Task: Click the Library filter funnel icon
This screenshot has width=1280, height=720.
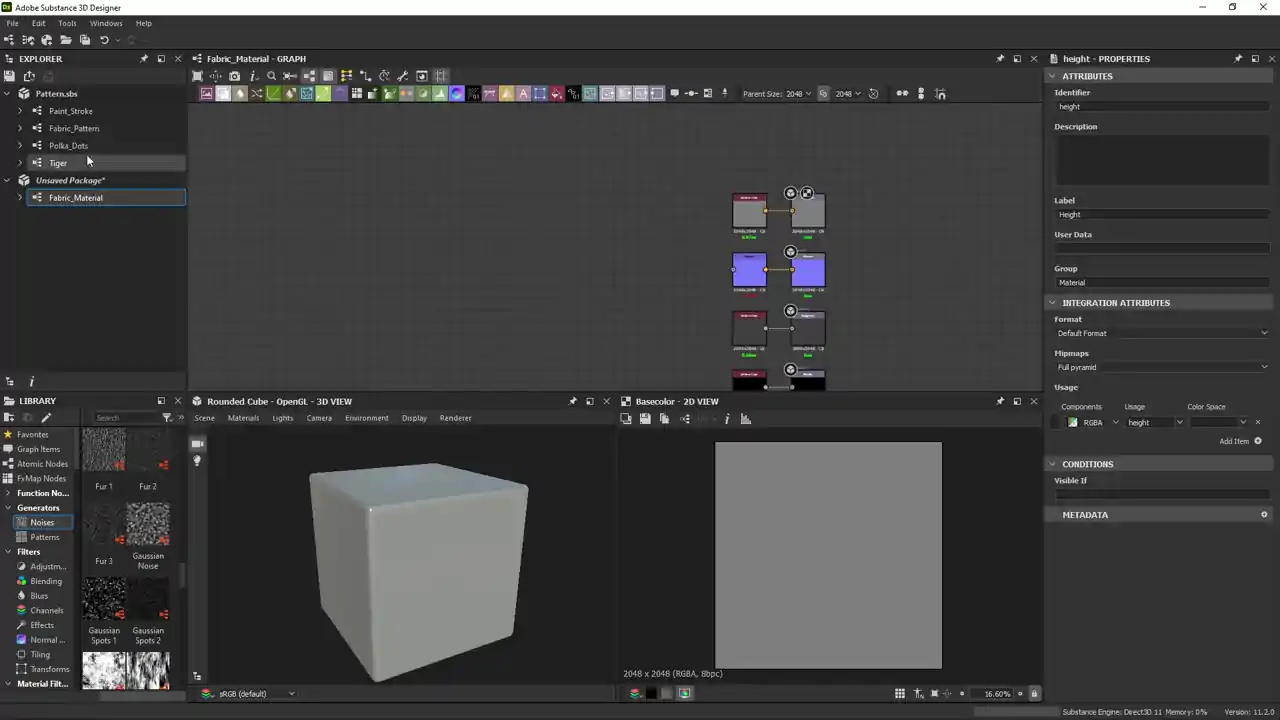Action: 167,418
